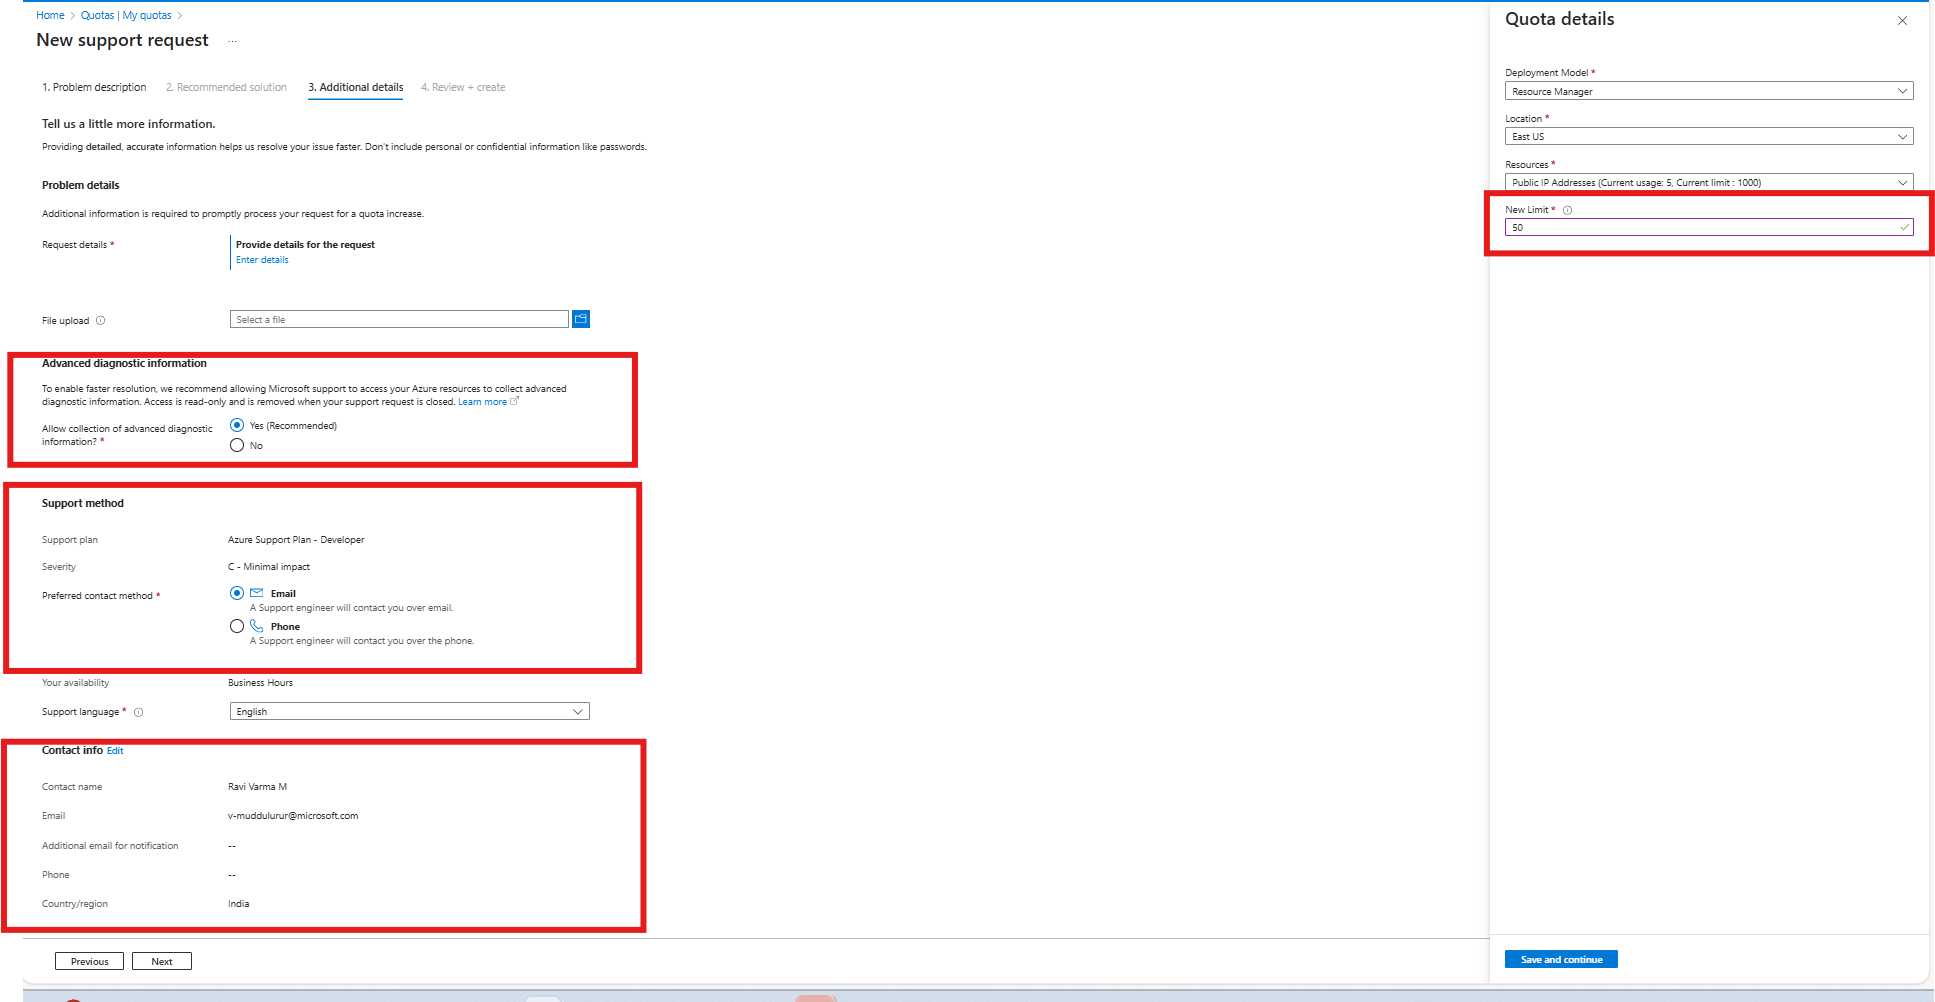Go to the Review + create tab
Screen dimensions: 1935x1002
tap(463, 87)
